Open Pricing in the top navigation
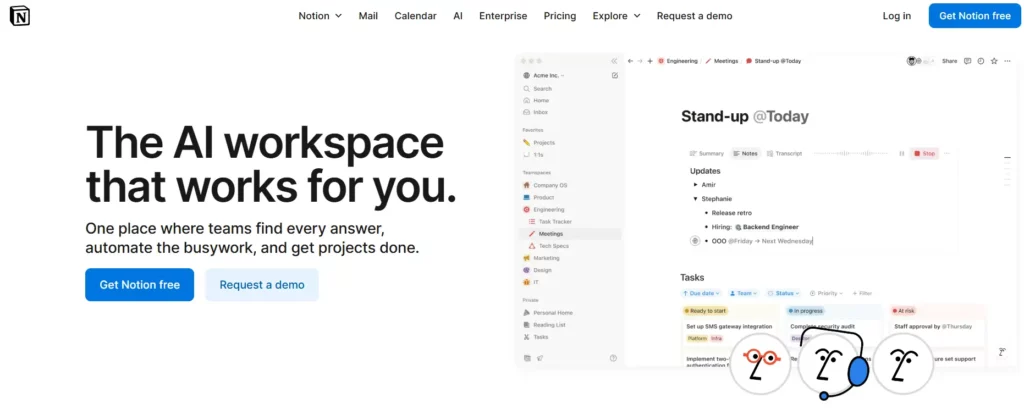This screenshot has height=409, width=1024. pyautogui.click(x=560, y=16)
